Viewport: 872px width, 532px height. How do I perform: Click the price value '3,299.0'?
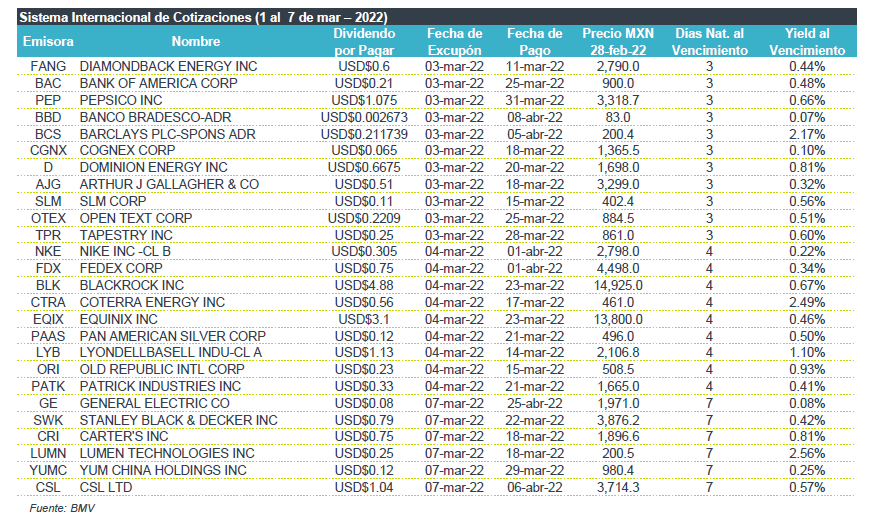[x=618, y=185]
